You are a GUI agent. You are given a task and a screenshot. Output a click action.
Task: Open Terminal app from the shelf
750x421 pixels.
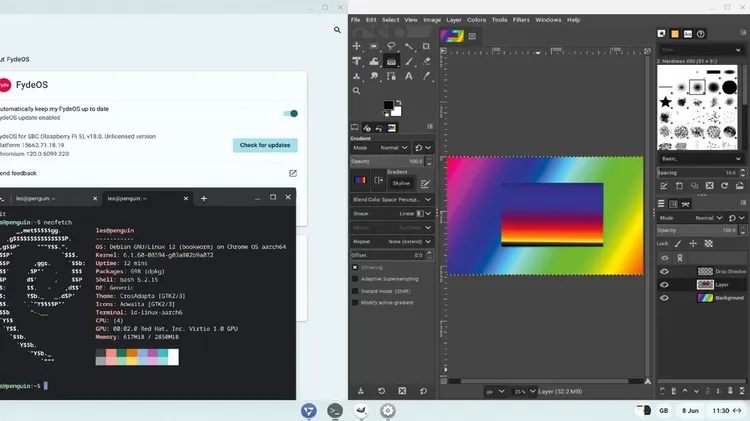(335, 410)
